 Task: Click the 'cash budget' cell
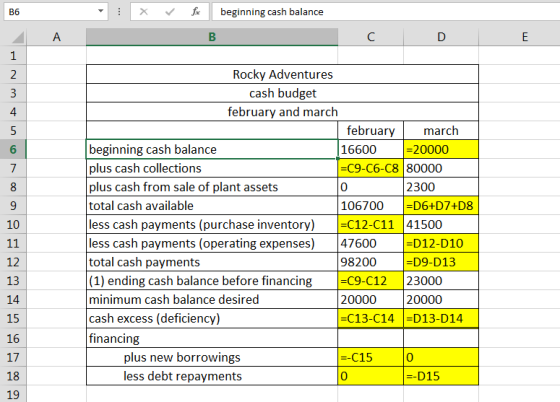click(x=282, y=93)
